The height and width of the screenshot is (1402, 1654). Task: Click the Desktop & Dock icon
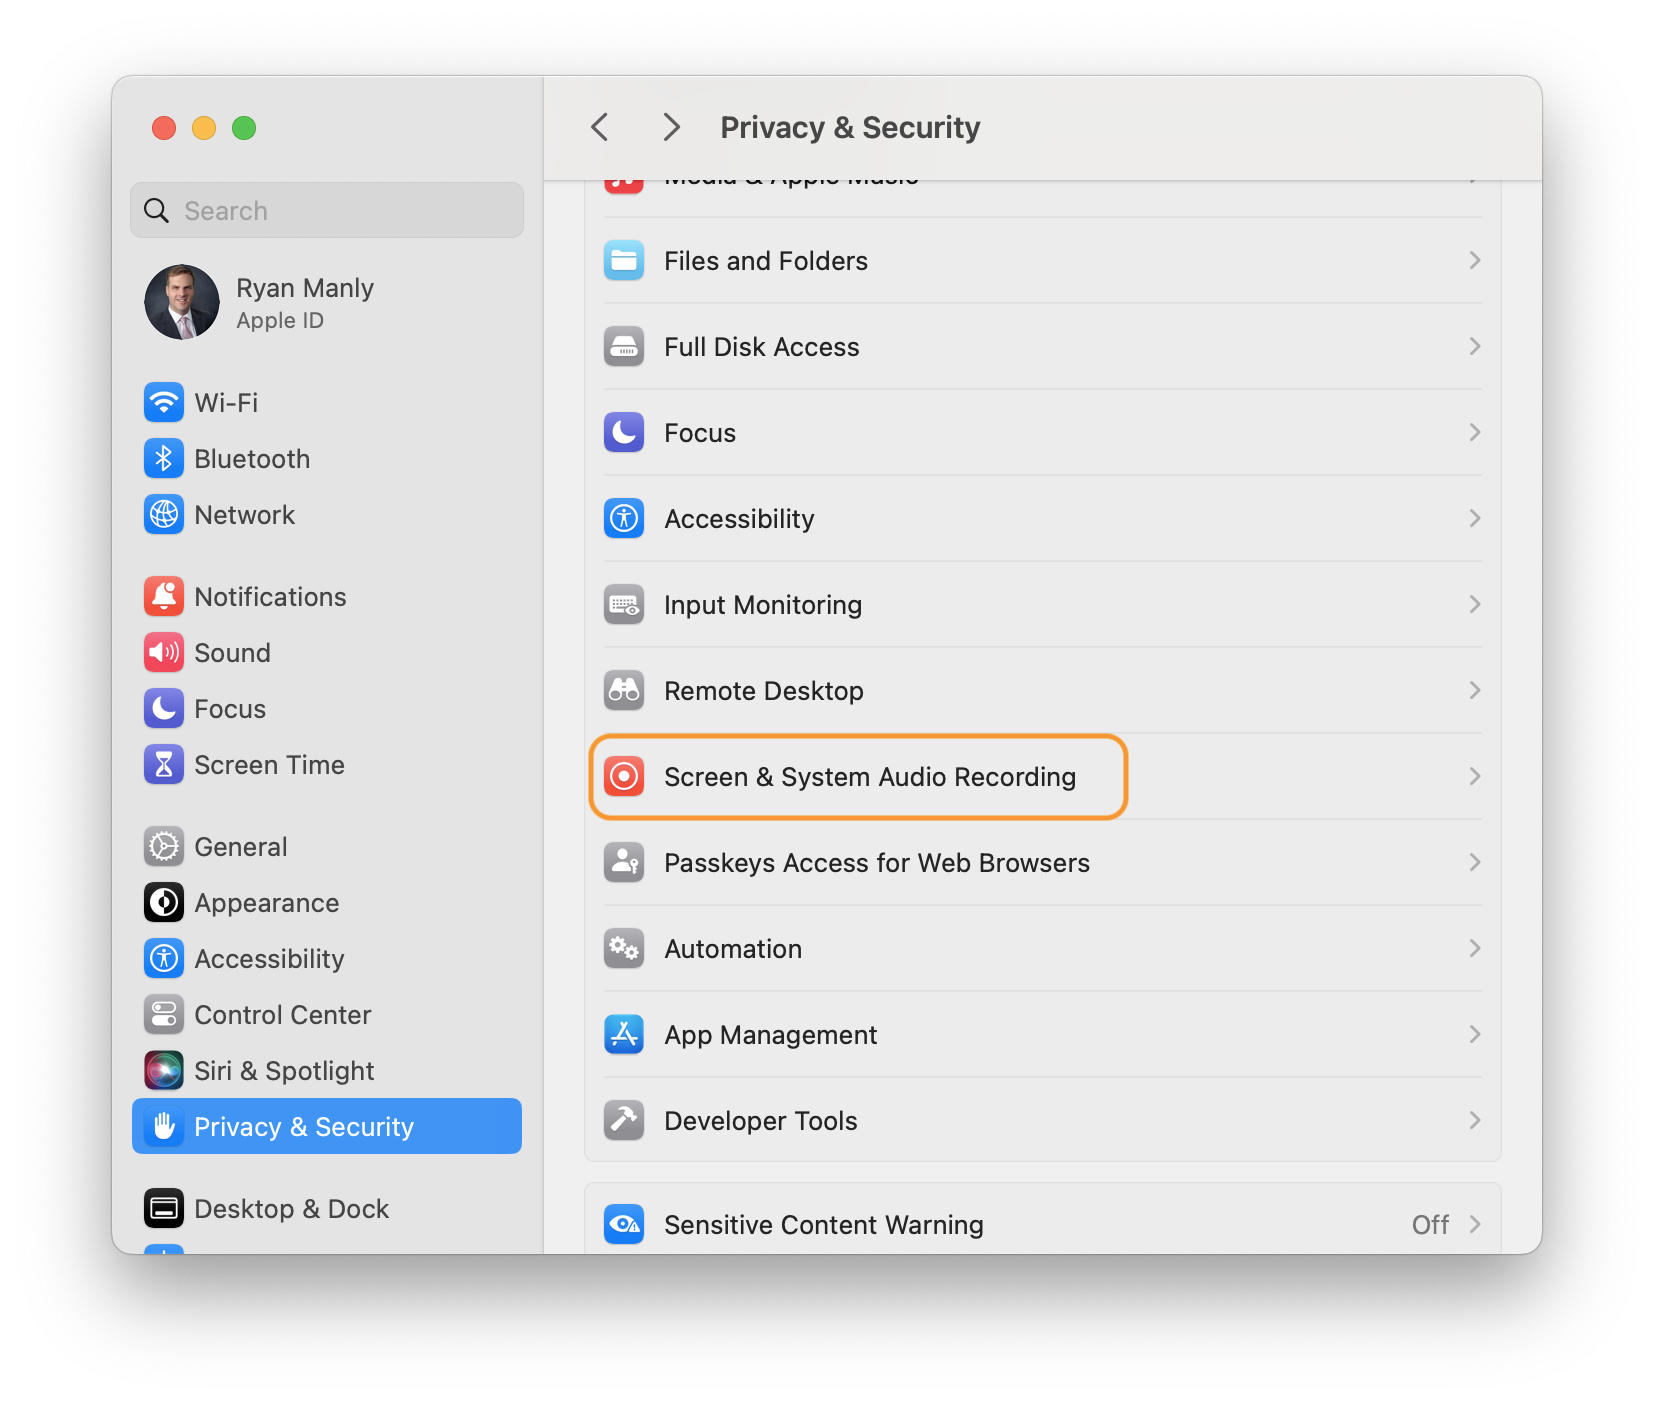[x=164, y=1209]
